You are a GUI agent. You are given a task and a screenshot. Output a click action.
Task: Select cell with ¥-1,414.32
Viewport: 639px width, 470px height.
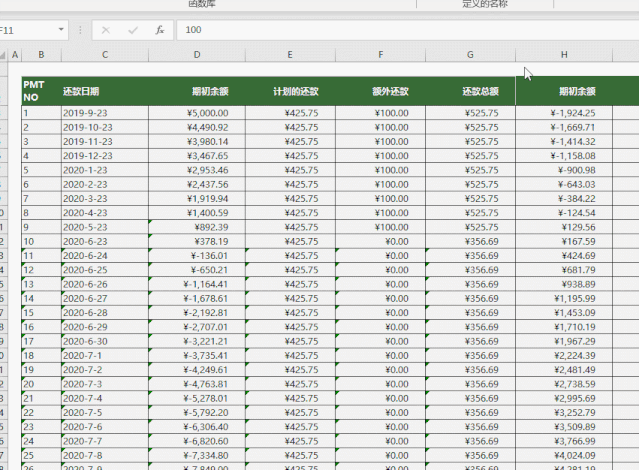point(564,141)
